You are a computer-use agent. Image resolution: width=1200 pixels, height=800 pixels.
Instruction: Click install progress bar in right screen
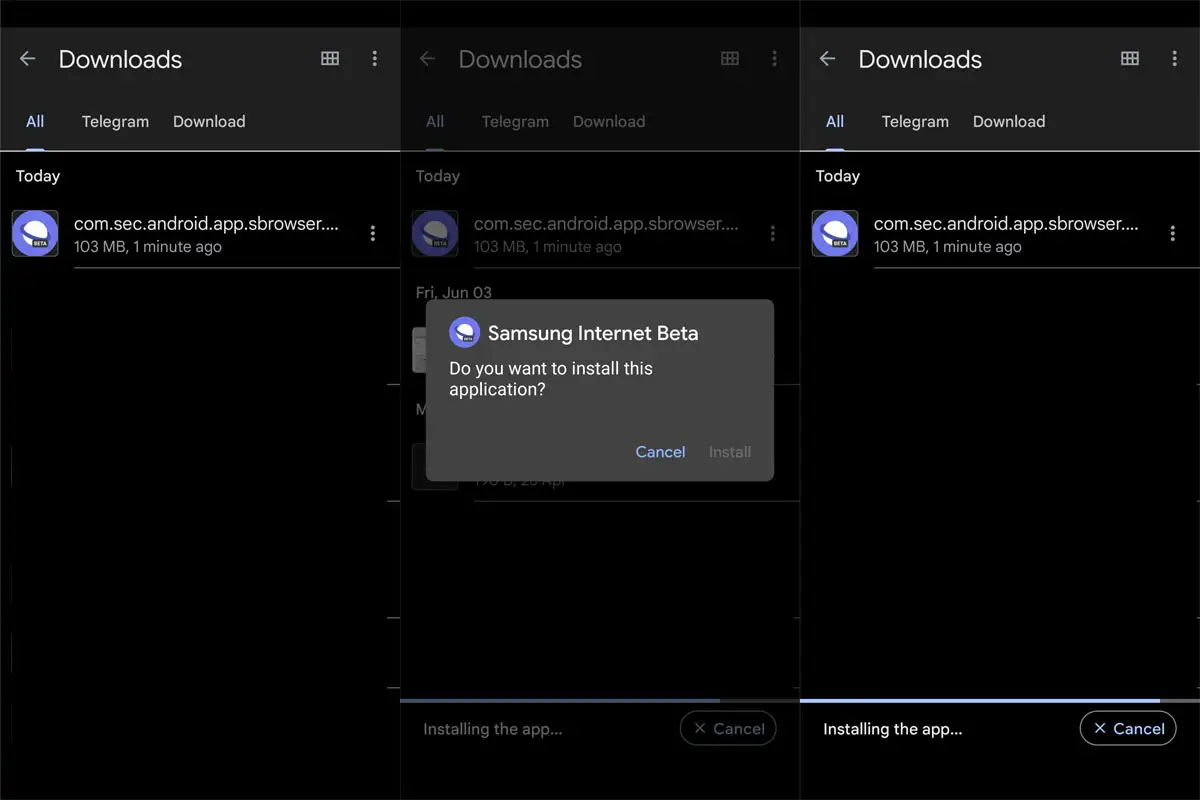1000,700
